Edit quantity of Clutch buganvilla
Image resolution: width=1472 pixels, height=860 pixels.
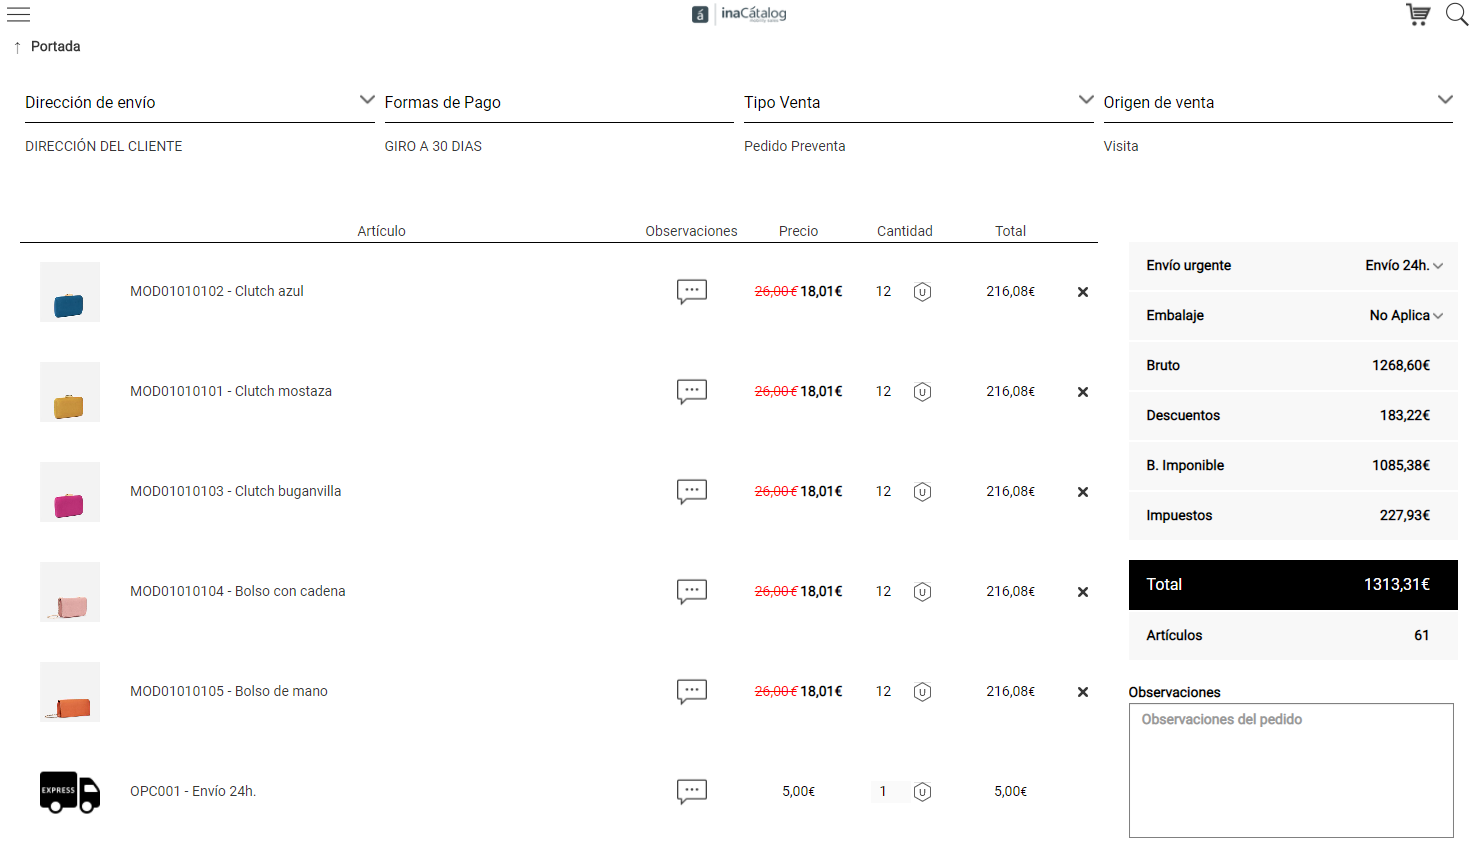coord(884,491)
